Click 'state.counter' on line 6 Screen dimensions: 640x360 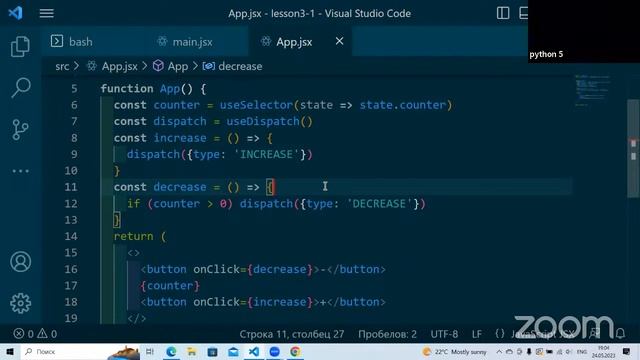pos(402,105)
